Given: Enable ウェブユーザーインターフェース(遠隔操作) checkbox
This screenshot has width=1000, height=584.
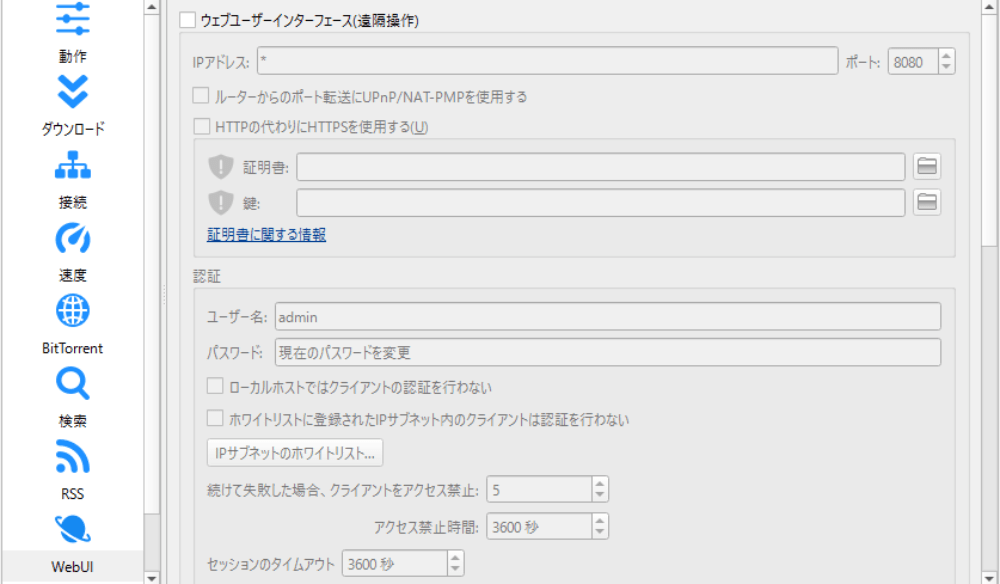Looking at the screenshot, I should 187,20.
